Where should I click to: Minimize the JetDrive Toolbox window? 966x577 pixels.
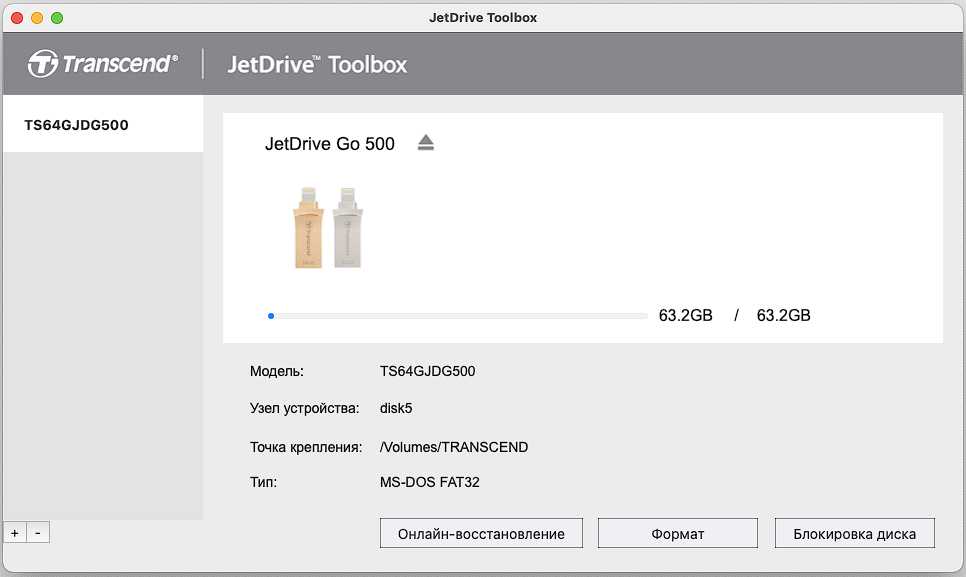click(37, 18)
